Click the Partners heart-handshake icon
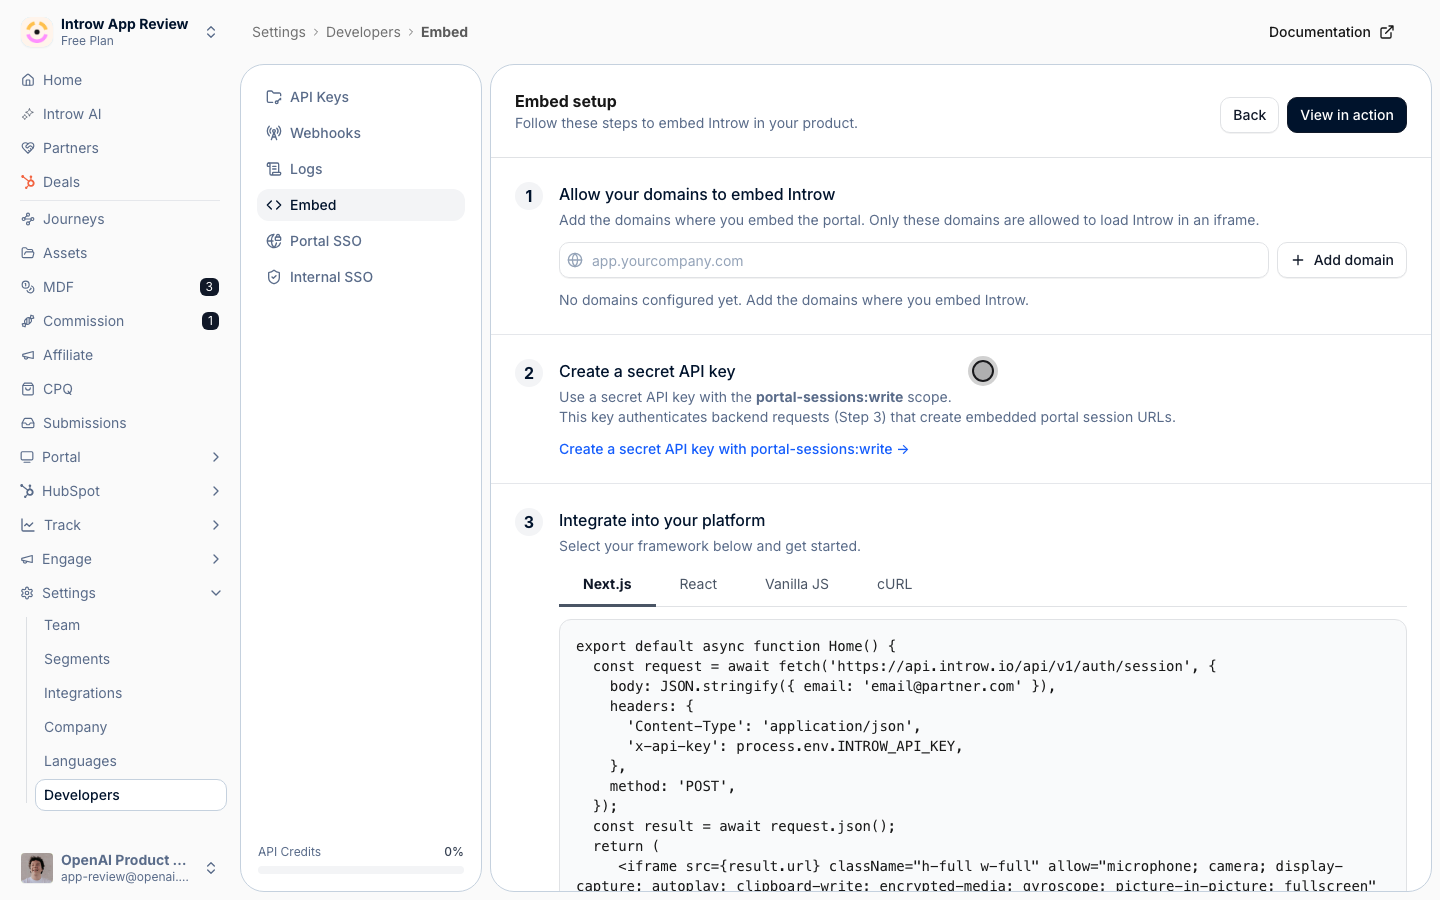Viewport: 1440px width, 900px height. pos(28,148)
